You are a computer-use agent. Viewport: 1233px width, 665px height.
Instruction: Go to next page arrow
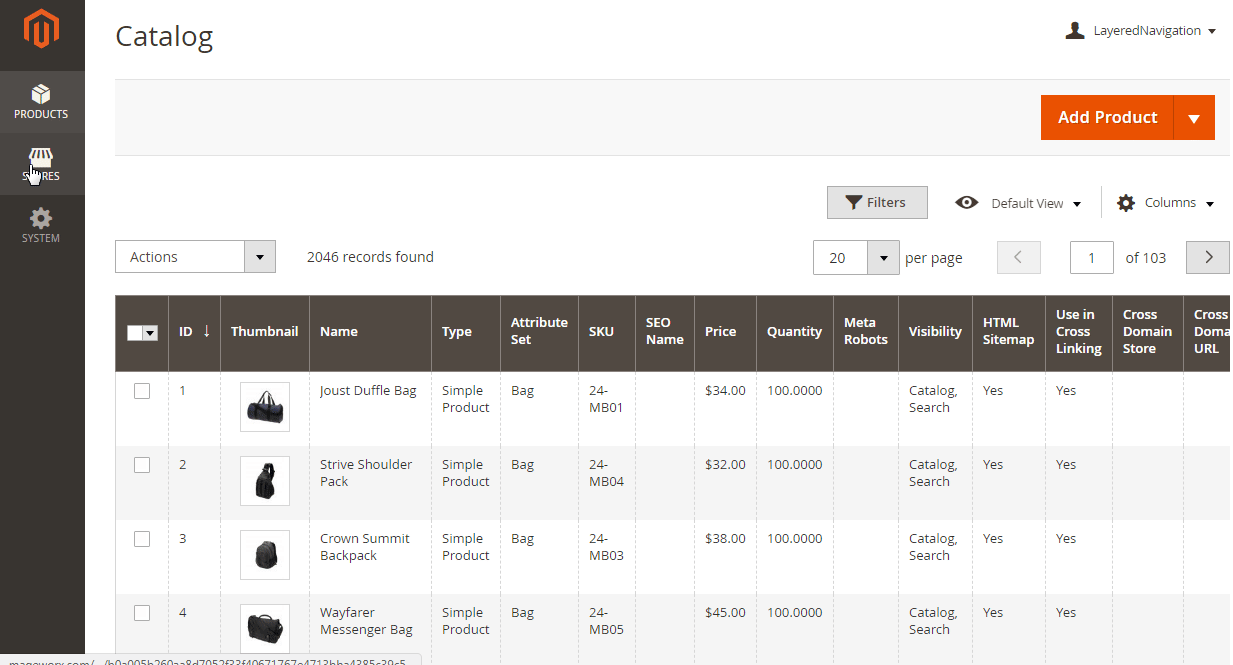1207,257
